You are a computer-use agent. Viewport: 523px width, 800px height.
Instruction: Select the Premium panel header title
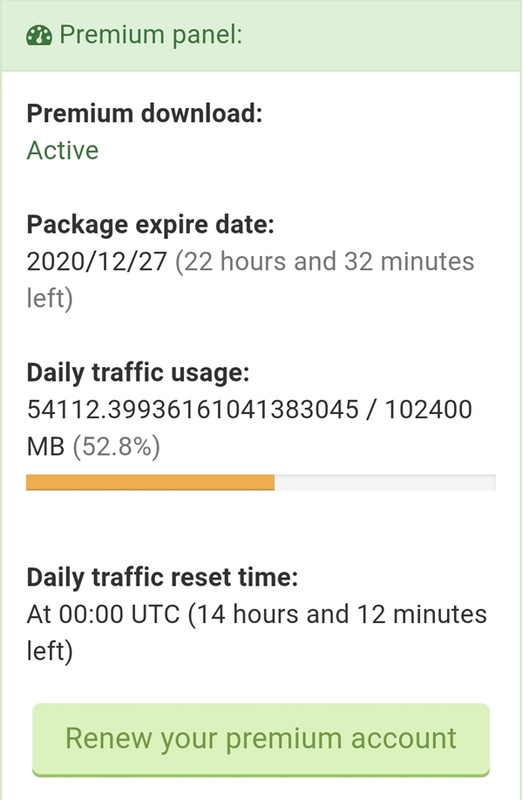pyautogui.click(x=151, y=36)
